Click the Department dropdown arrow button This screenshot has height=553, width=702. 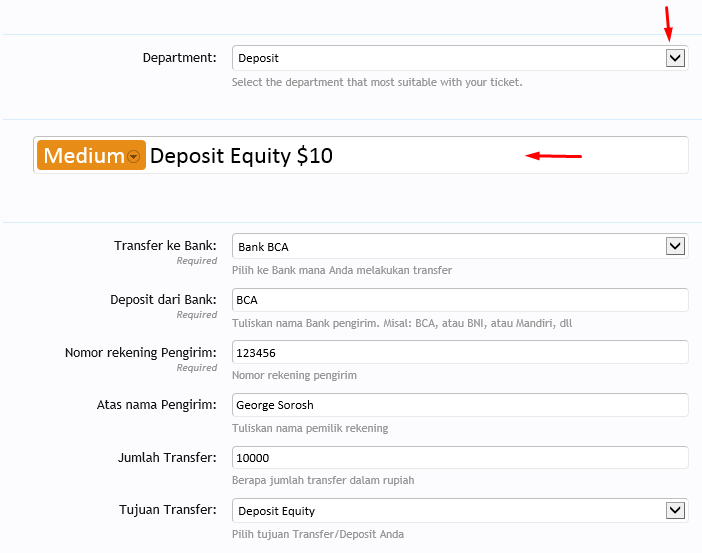tap(675, 58)
